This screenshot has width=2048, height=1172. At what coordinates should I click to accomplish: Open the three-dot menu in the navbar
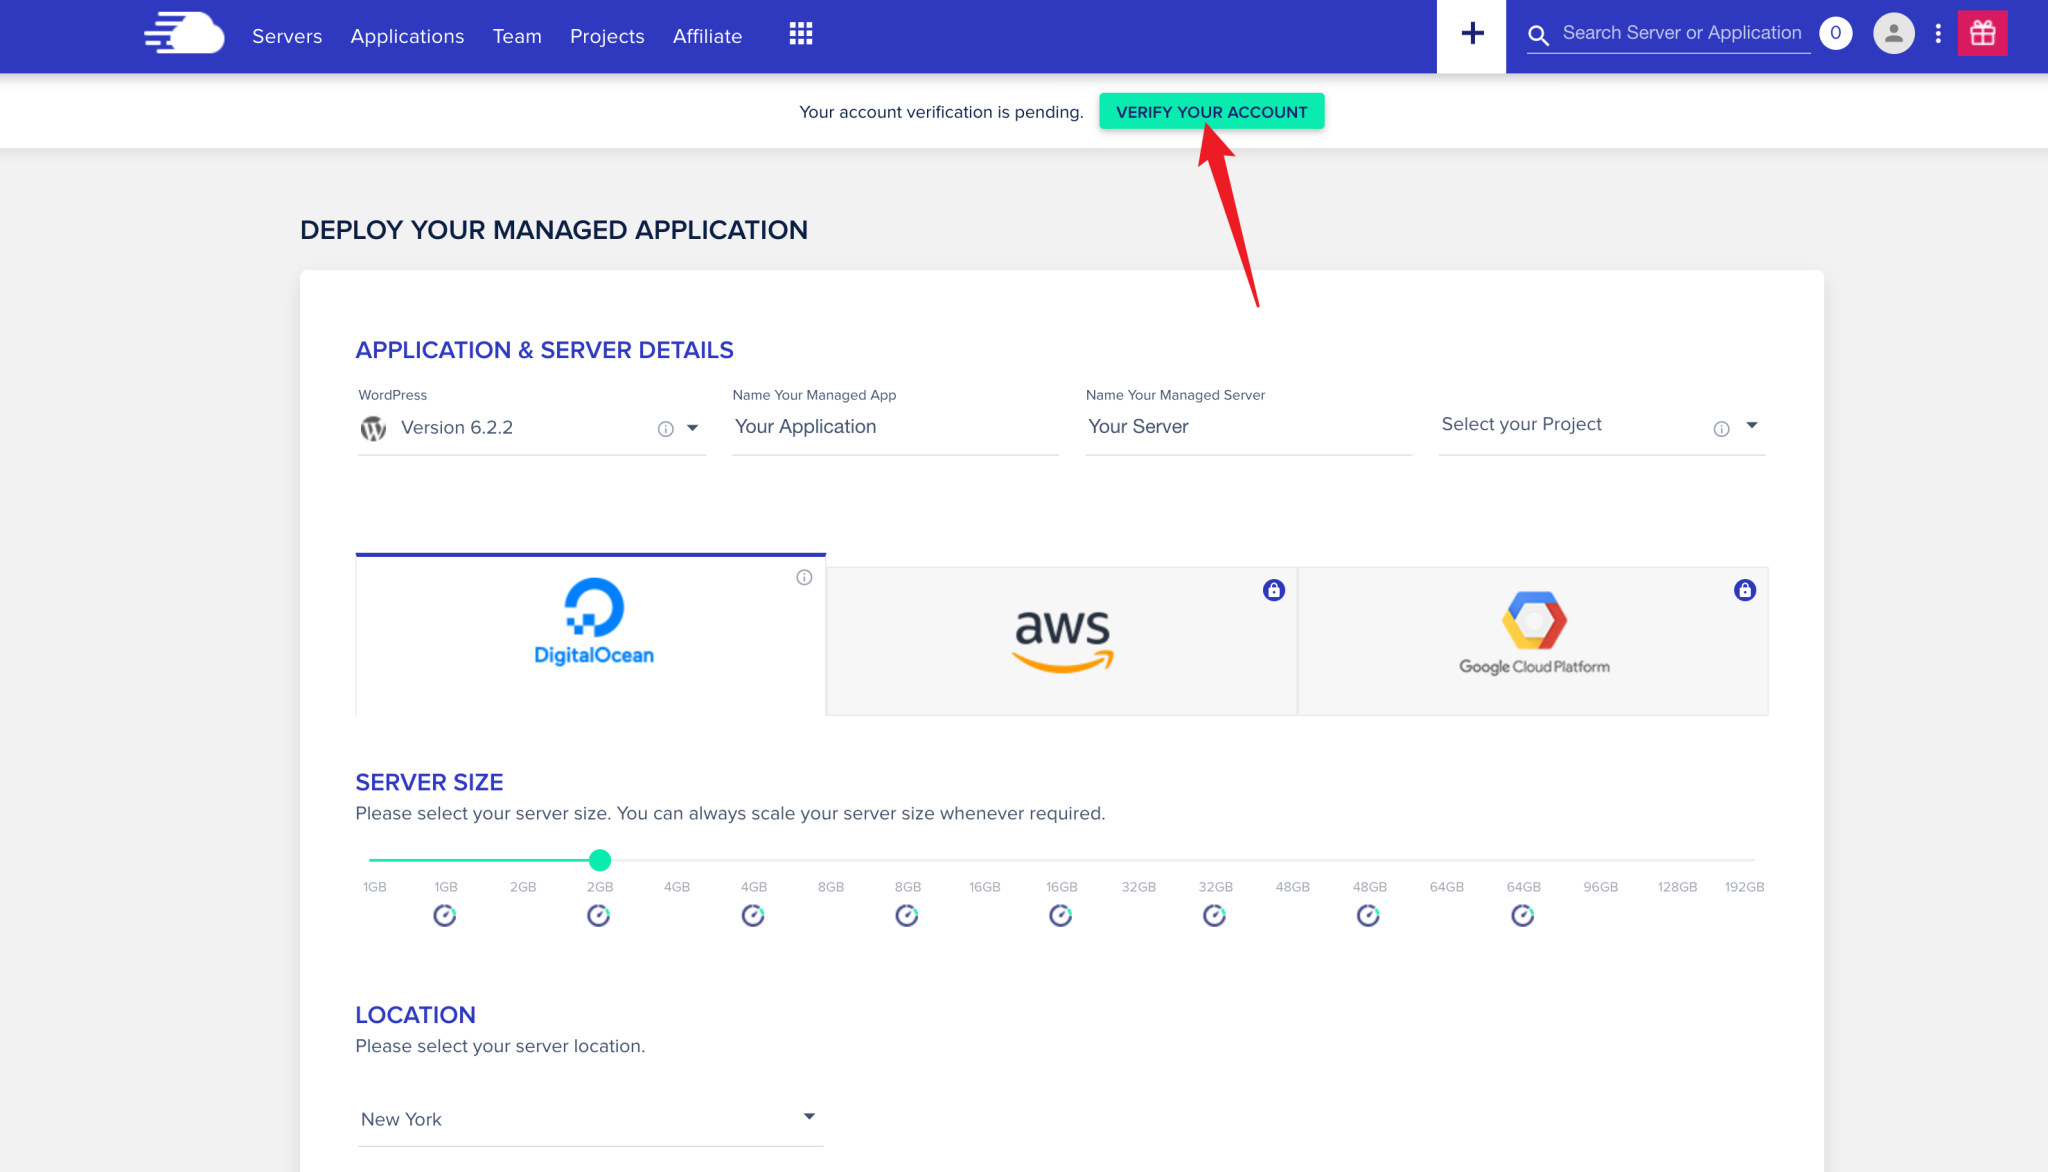(1939, 33)
